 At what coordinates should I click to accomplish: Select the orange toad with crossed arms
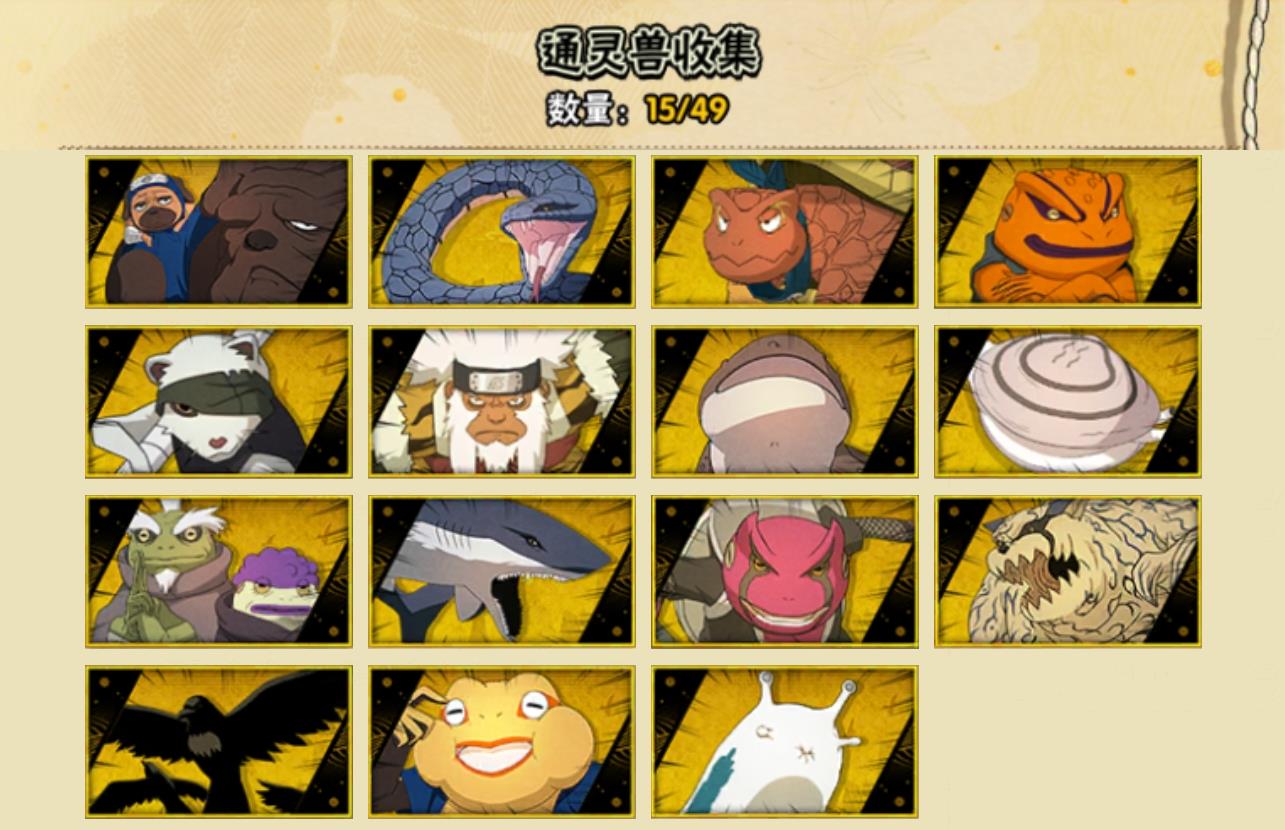pos(1067,231)
